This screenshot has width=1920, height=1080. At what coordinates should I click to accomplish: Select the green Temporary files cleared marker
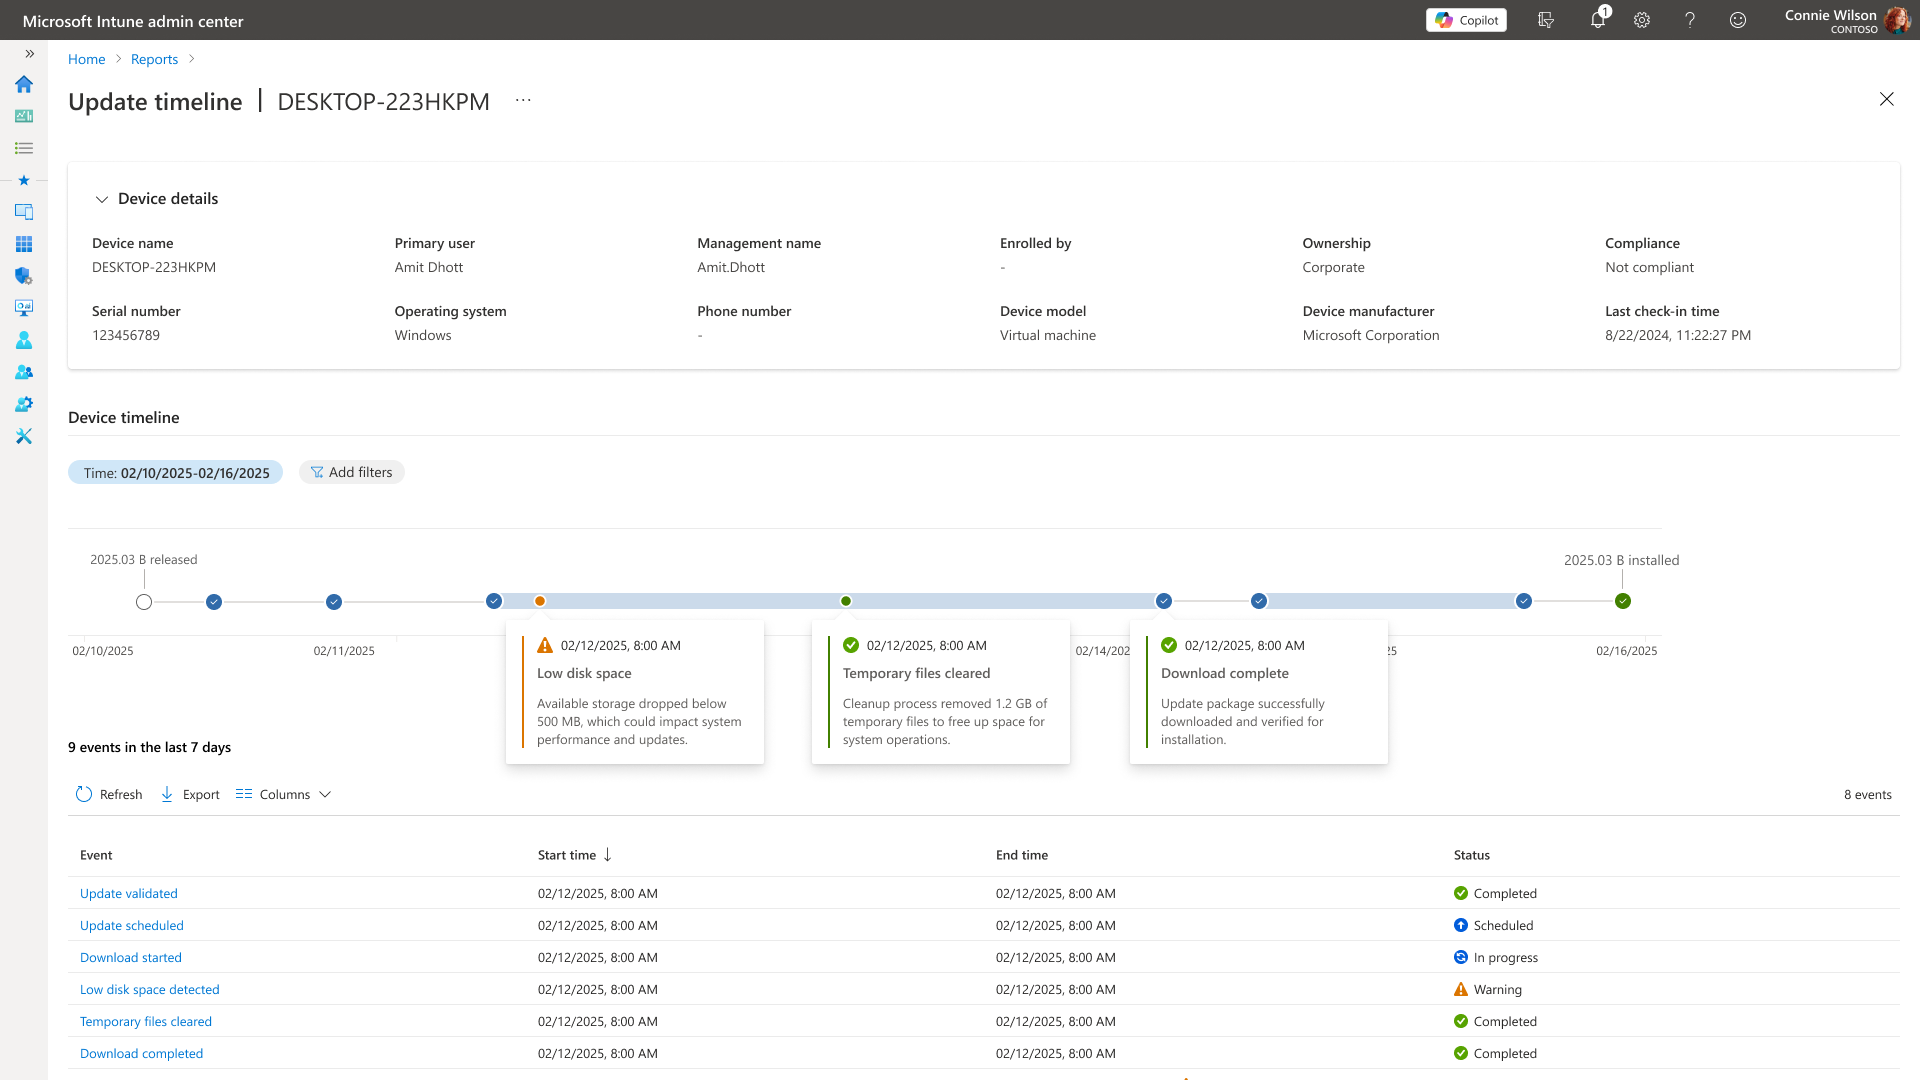click(x=846, y=601)
